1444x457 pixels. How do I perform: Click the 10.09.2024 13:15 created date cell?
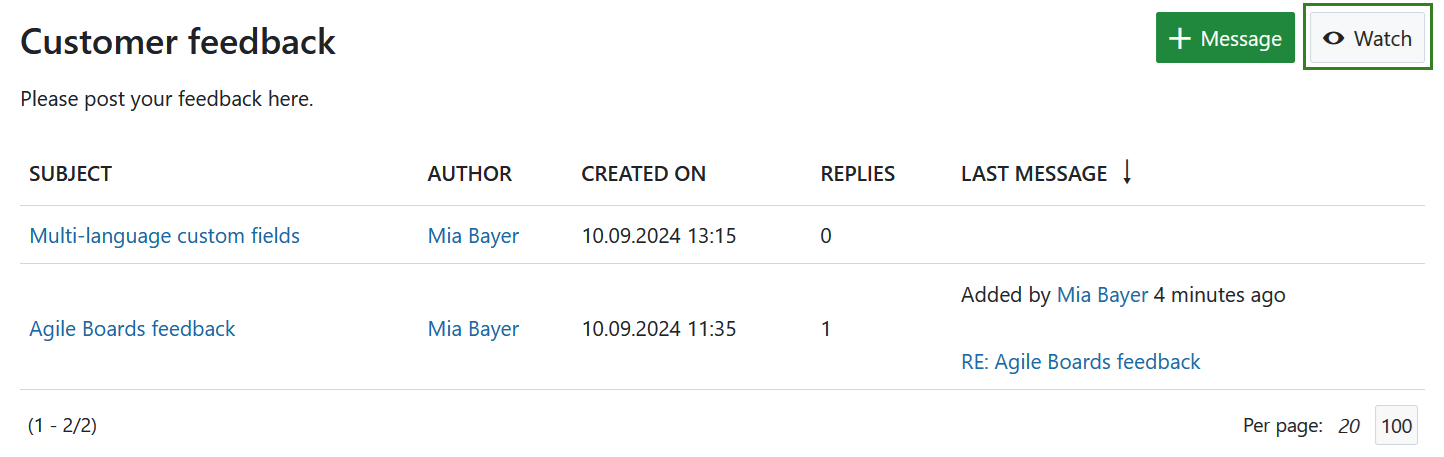658,236
